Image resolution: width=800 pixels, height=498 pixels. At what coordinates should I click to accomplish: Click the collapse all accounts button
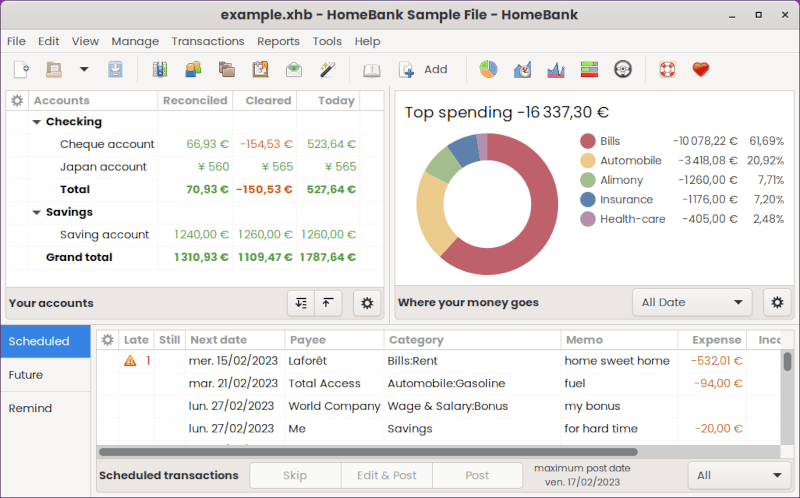pos(328,303)
